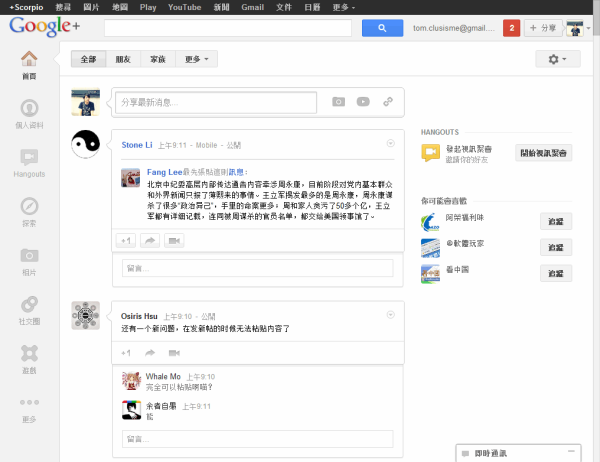Screen dimensions: 600x462
Task: Click the 余省自墨 commenter name
Action: point(161,406)
